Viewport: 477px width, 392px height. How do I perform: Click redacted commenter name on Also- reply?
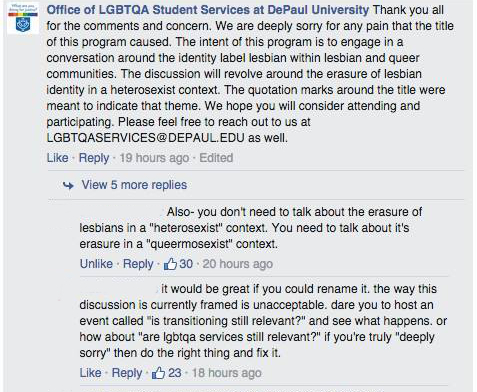pos(122,212)
